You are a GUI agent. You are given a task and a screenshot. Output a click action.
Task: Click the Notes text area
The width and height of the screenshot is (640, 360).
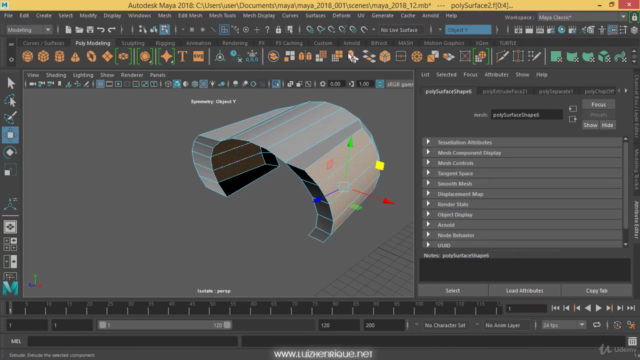(525, 270)
